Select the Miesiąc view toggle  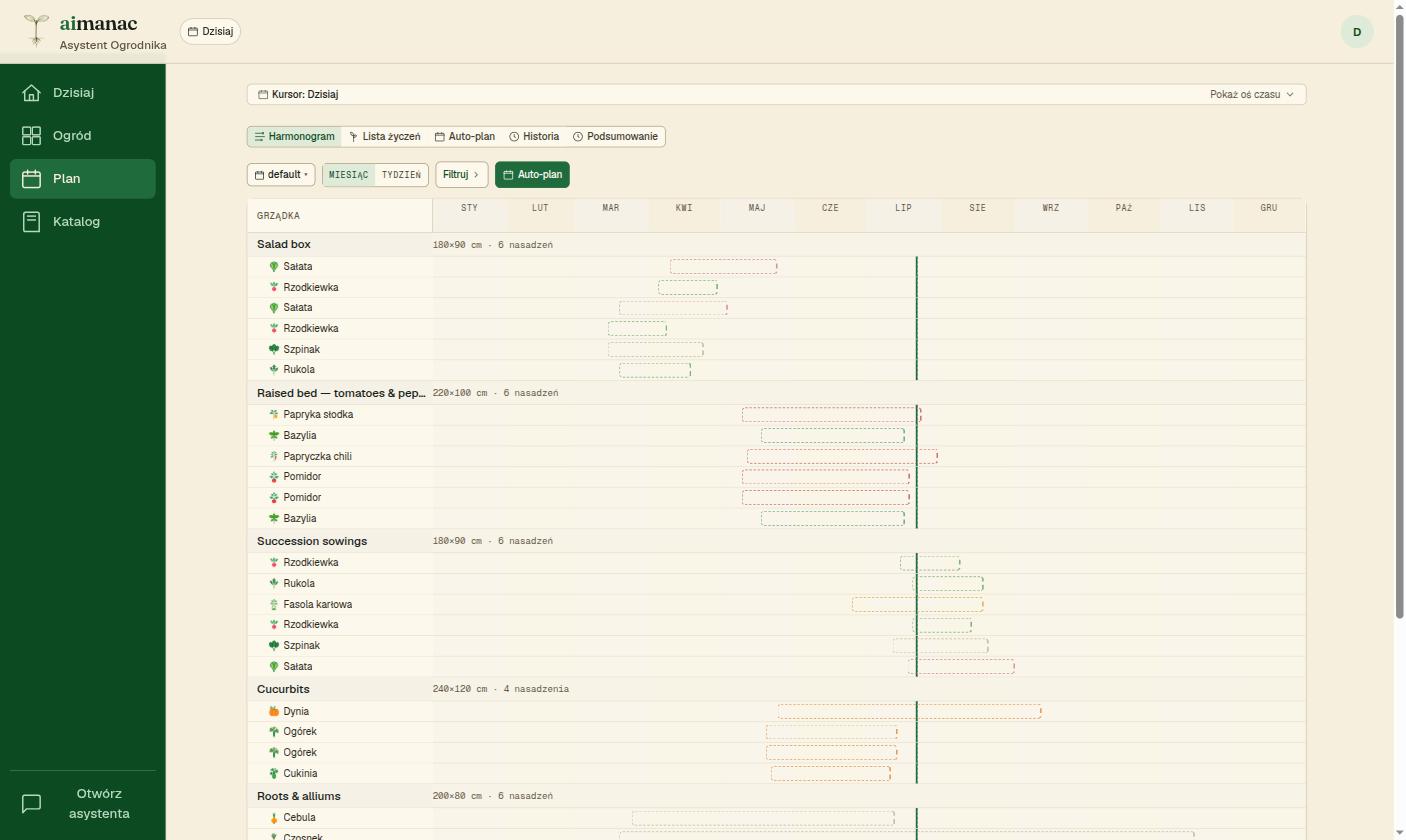[x=349, y=175]
